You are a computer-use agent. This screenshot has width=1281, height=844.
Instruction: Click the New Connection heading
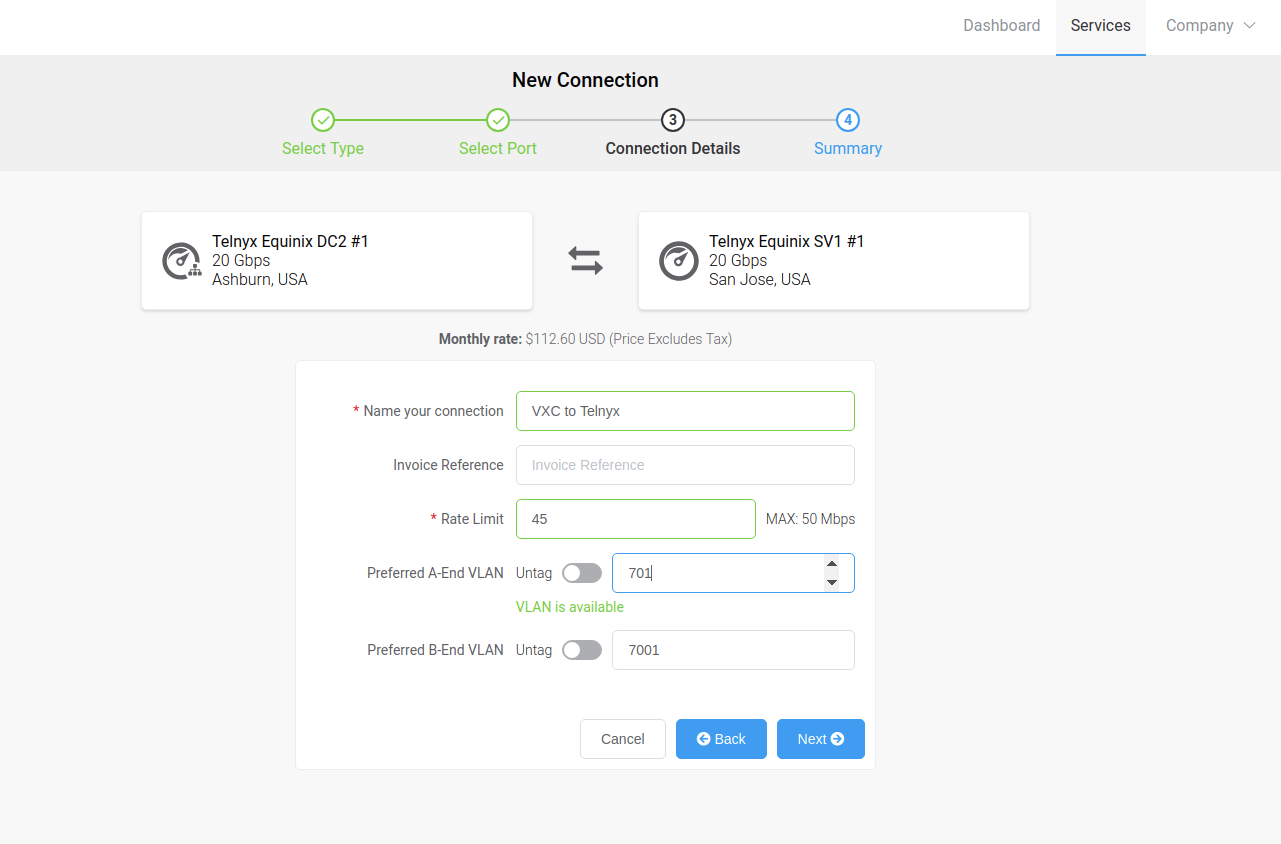coord(585,80)
